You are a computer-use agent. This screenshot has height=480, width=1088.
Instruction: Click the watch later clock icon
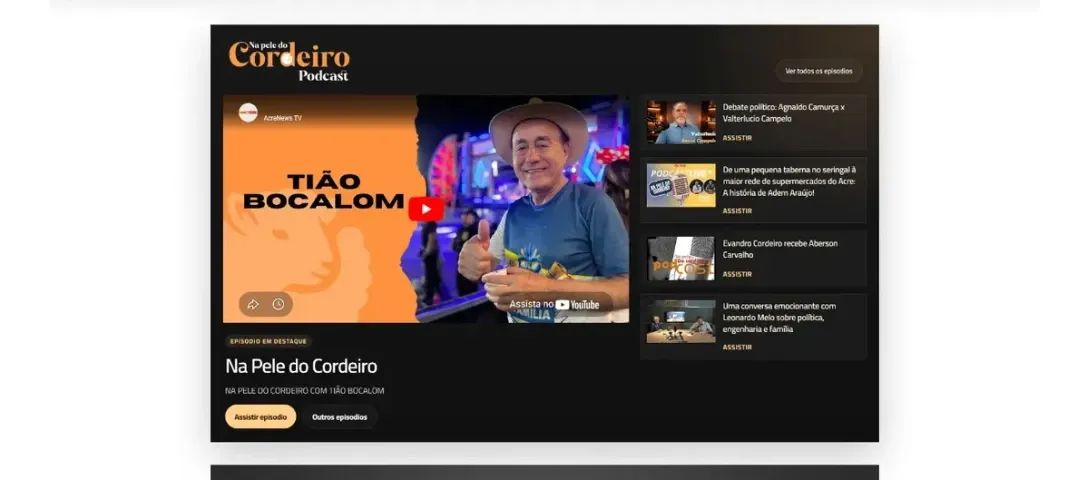278,304
